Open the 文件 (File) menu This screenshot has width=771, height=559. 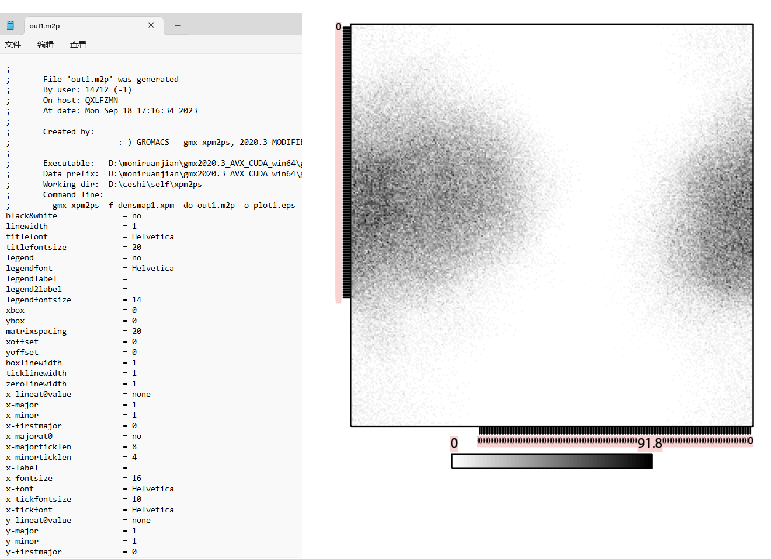13,44
